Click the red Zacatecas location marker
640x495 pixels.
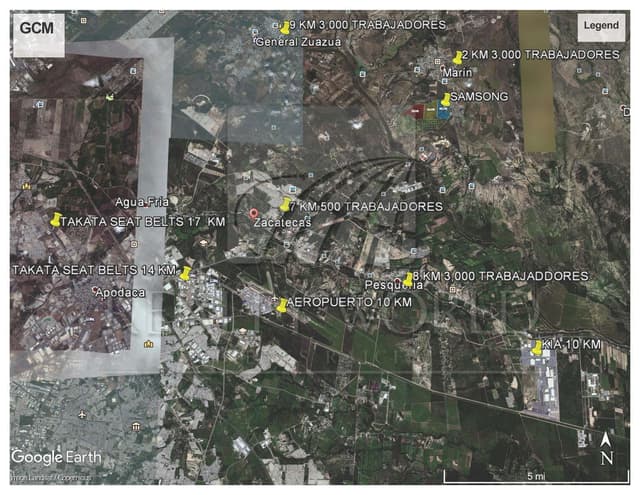pos(254,213)
